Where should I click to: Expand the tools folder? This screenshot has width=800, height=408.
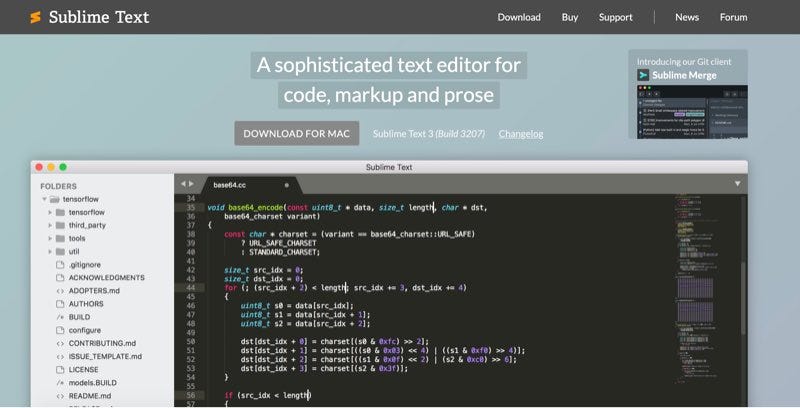click(50, 239)
